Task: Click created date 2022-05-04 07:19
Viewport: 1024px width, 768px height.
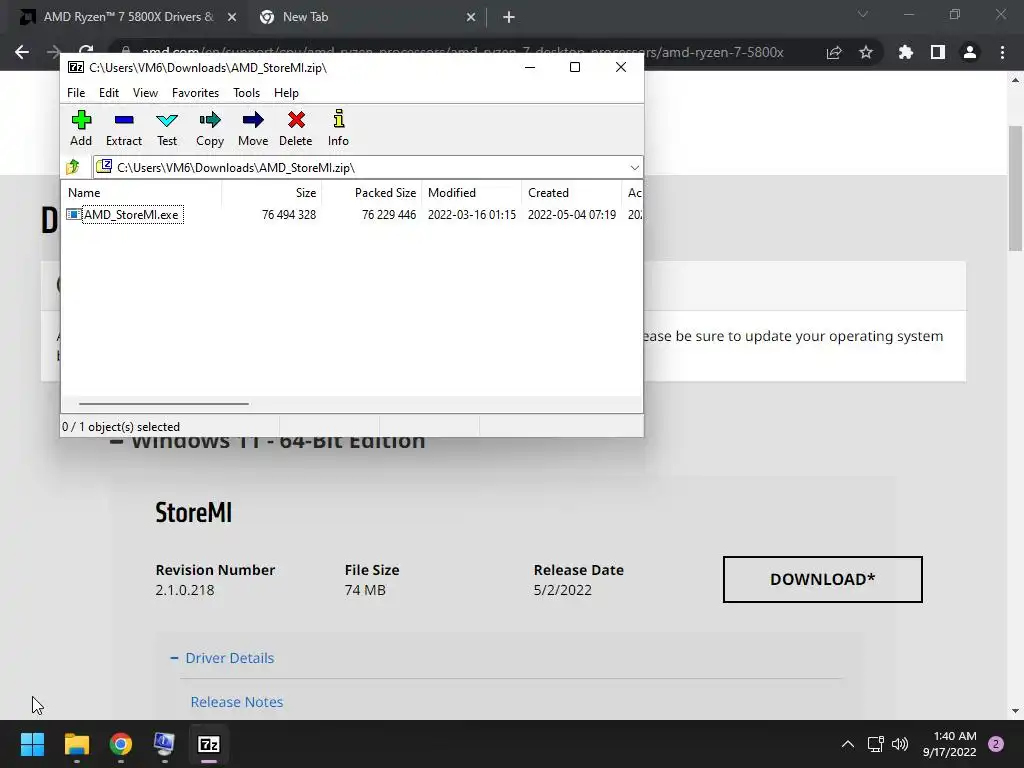Action: (x=571, y=215)
